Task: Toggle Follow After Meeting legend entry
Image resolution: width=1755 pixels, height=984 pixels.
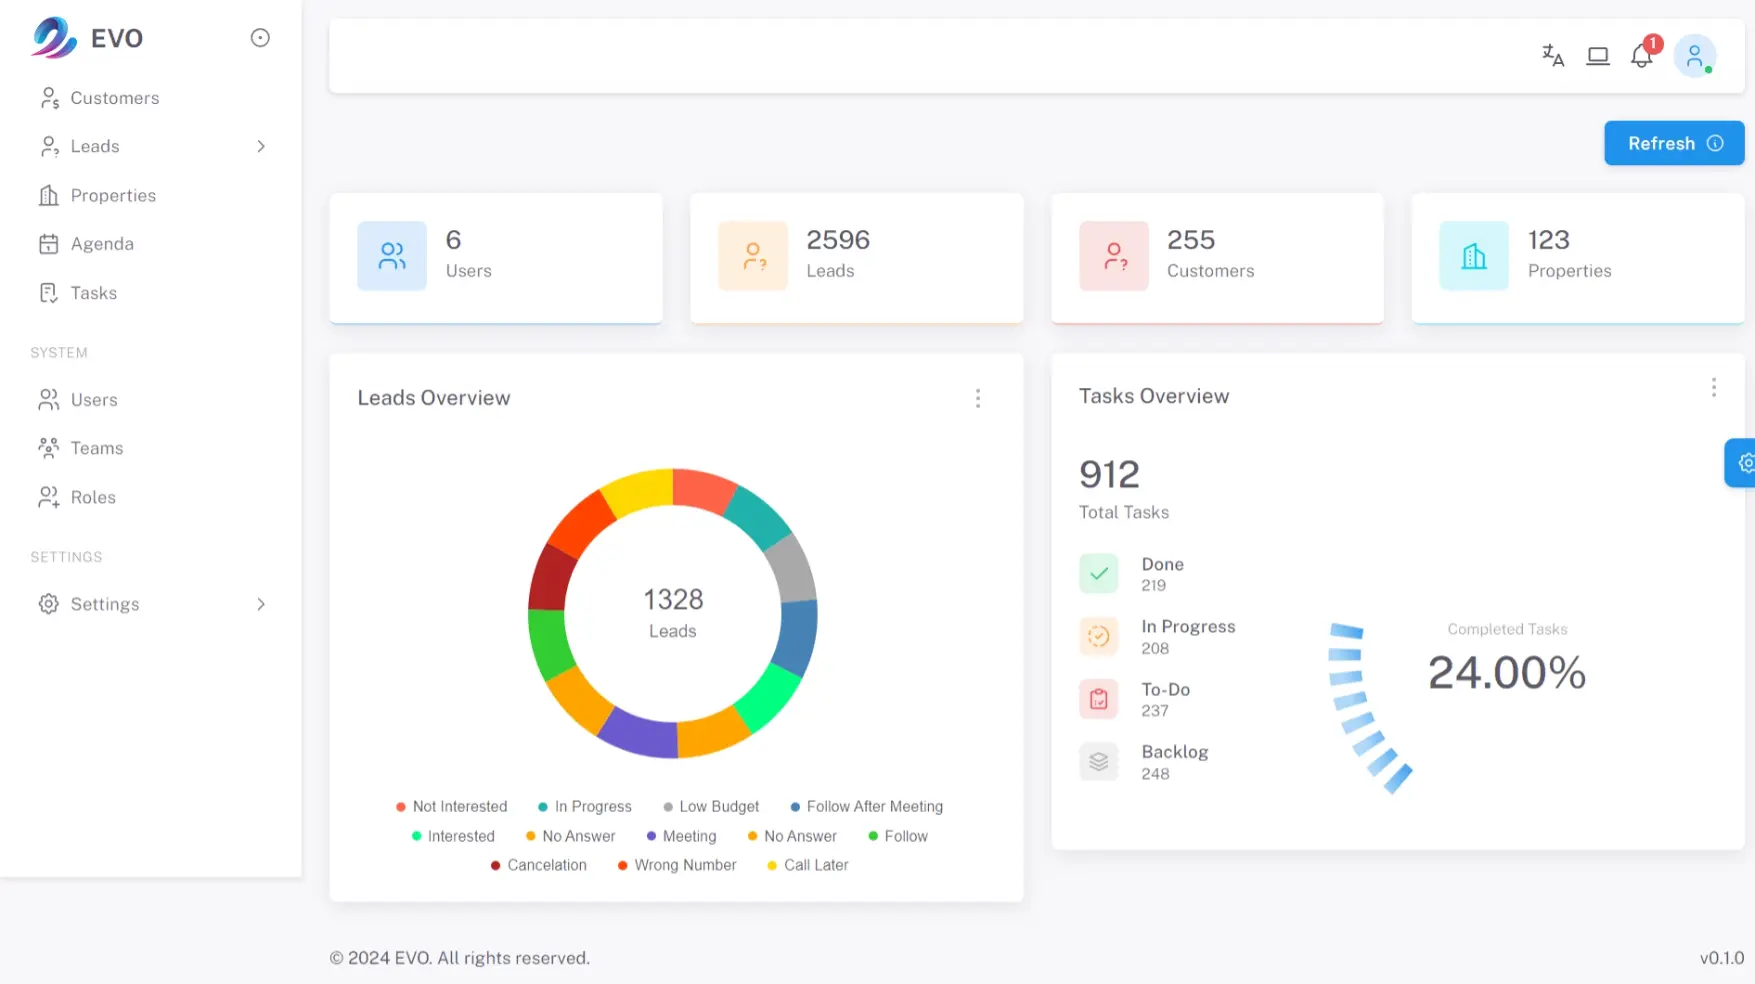Action: pos(867,807)
